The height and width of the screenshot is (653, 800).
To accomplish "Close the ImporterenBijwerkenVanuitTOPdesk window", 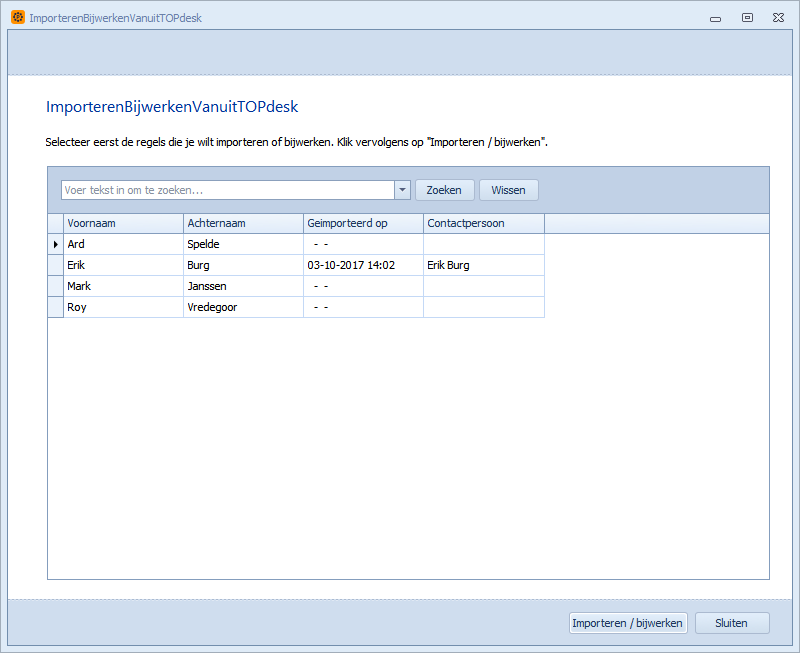I will click(x=778, y=18).
